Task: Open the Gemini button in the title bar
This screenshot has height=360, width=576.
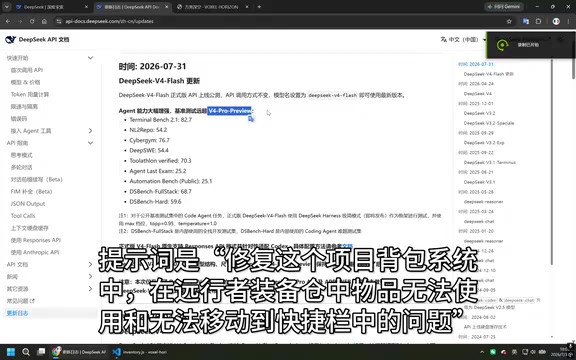Action: (x=504, y=7)
